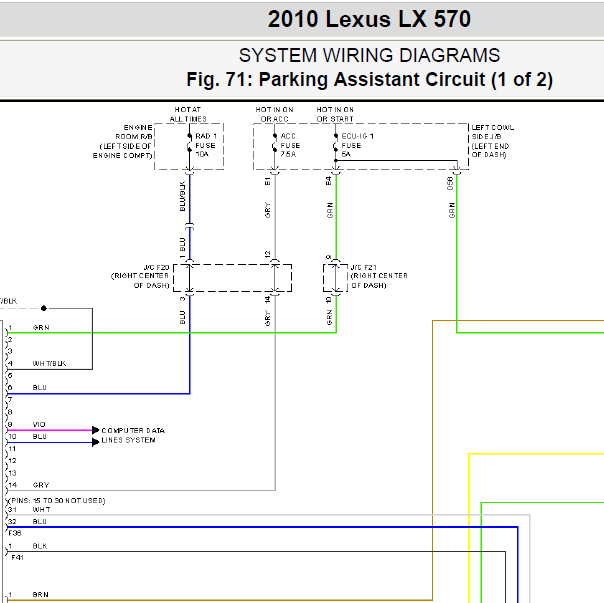
Task: Click the "HOT IN ON OR ACC" label
Action: (274, 114)
